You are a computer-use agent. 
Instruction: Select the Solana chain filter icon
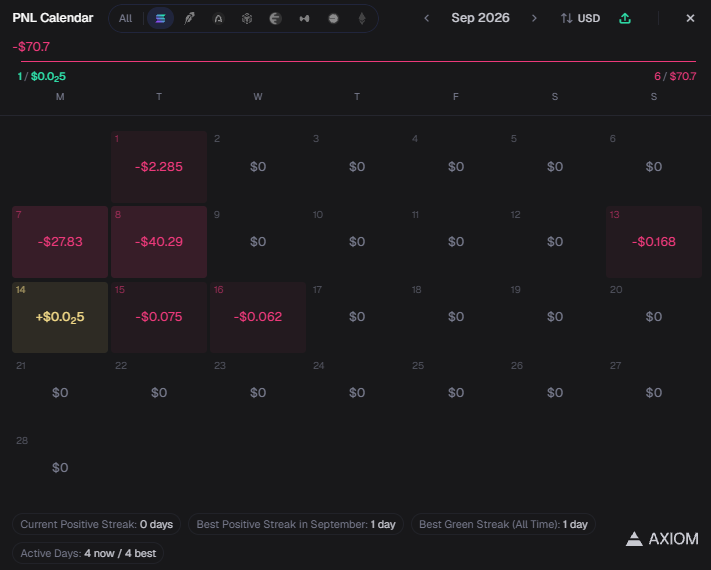pyautogui.click(x=161, y=19)
